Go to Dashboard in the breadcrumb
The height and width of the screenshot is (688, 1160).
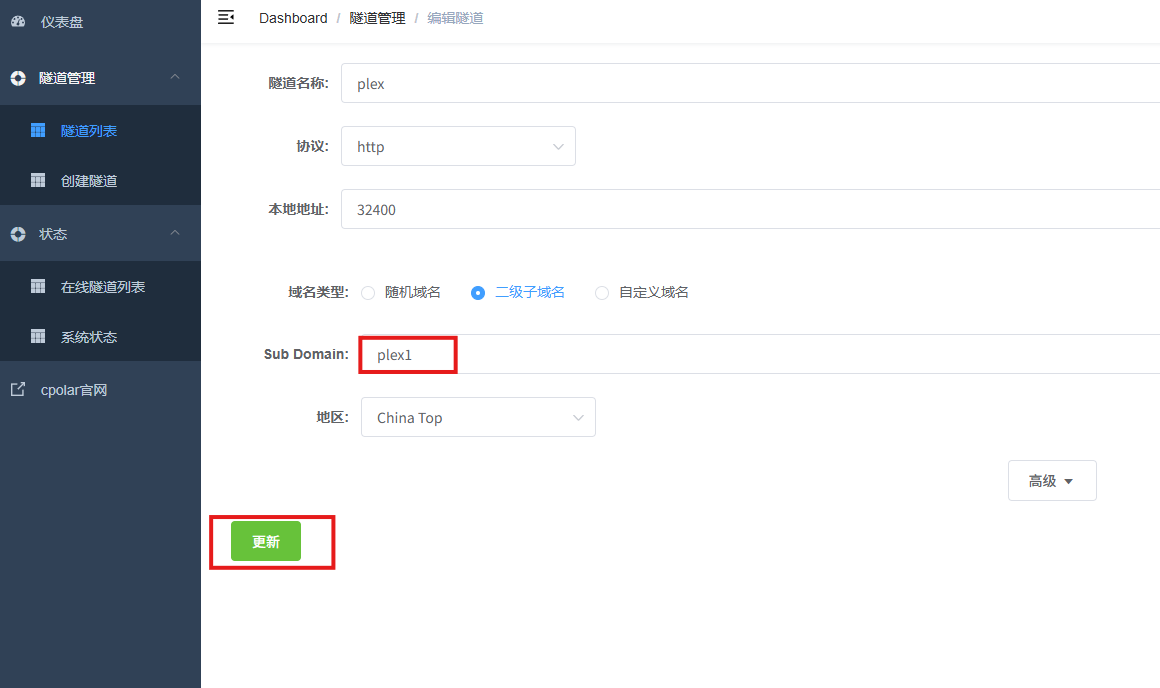(293, 18)
